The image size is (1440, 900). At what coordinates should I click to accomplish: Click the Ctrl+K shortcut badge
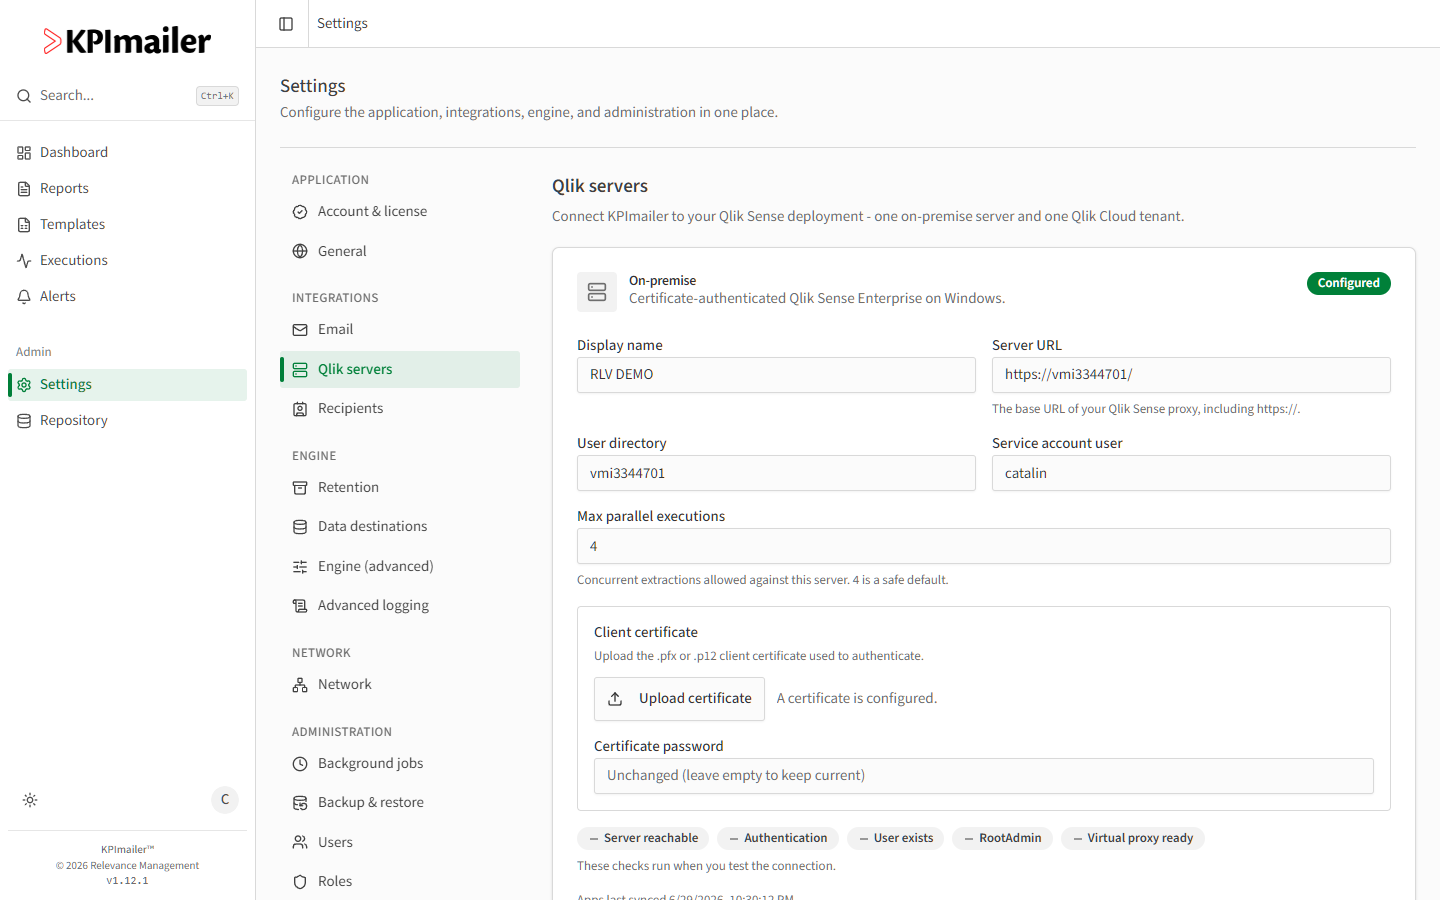[217, 96]
